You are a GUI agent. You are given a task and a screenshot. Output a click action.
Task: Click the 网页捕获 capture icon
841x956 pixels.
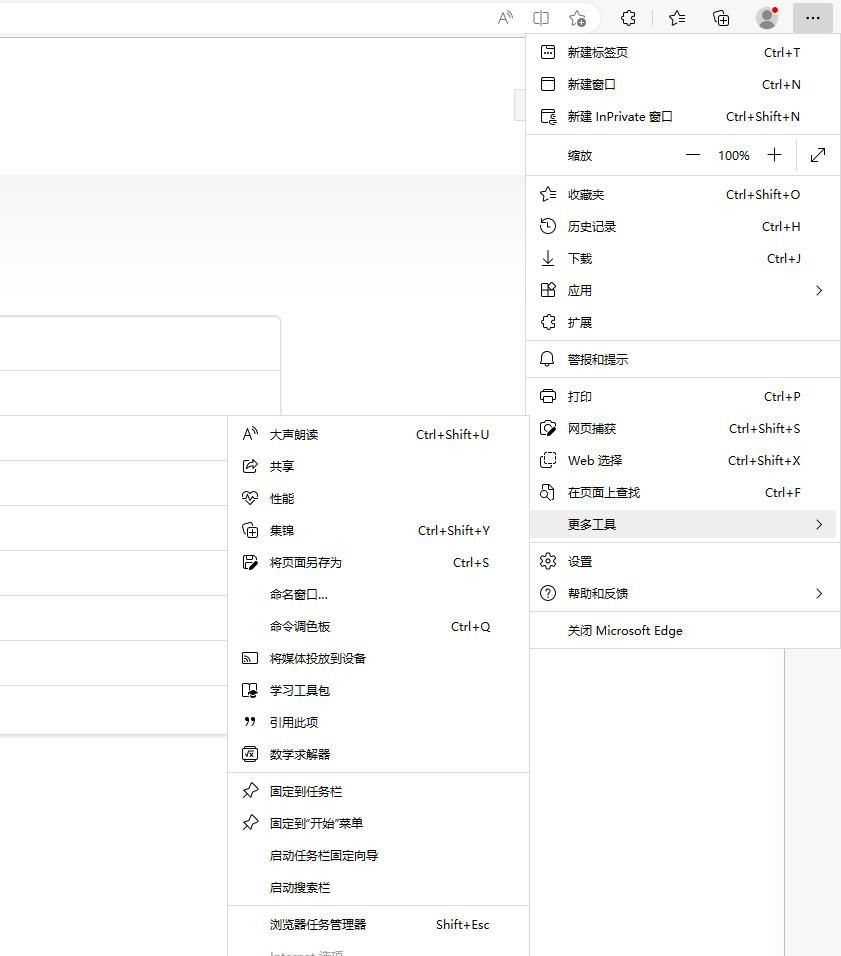pyautogui.click(x=548, y=429)
